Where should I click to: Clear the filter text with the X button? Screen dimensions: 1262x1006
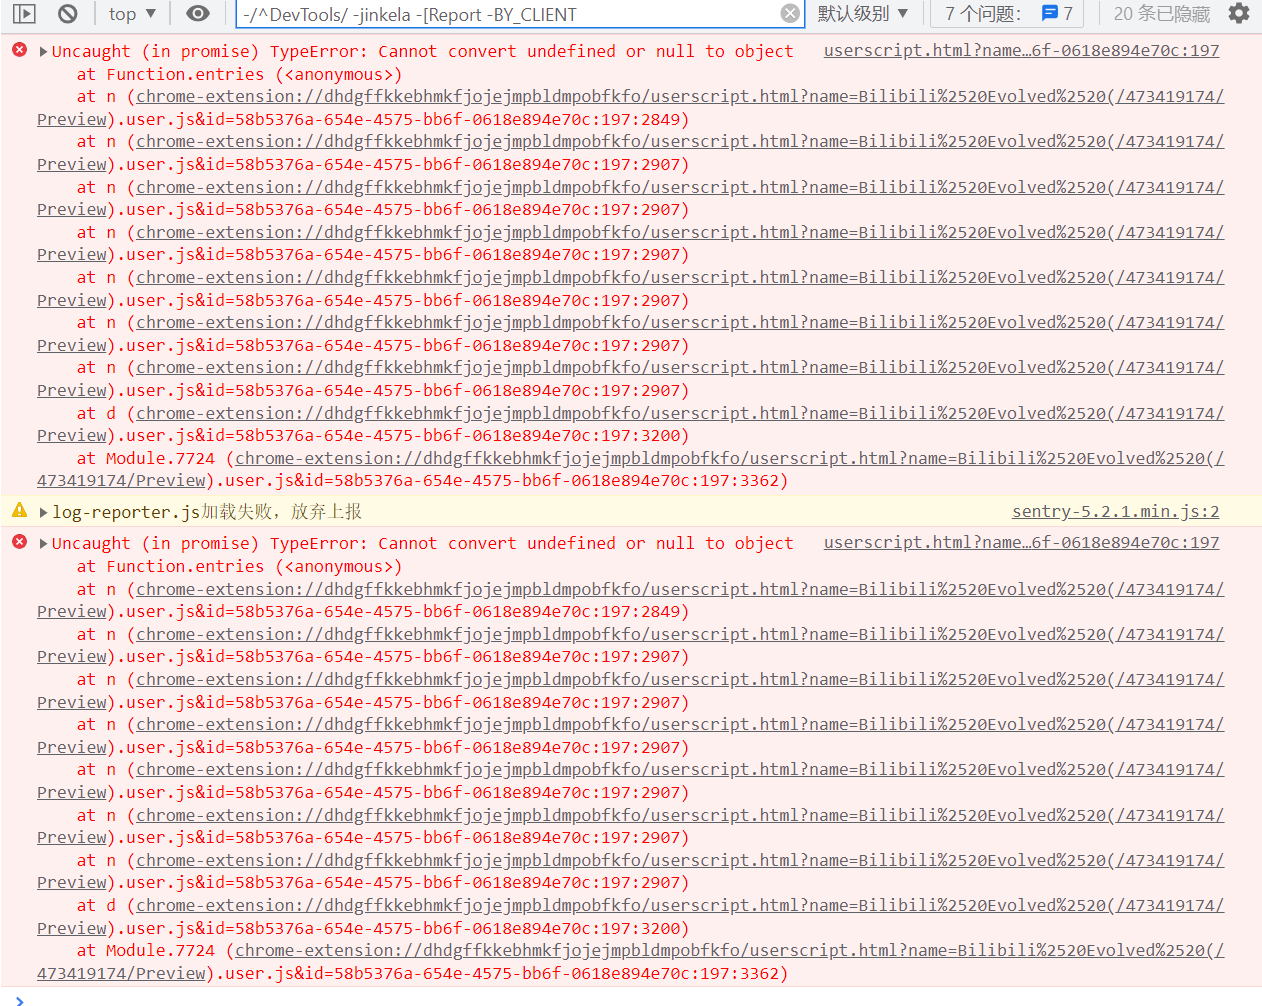(x=790, y=14)
